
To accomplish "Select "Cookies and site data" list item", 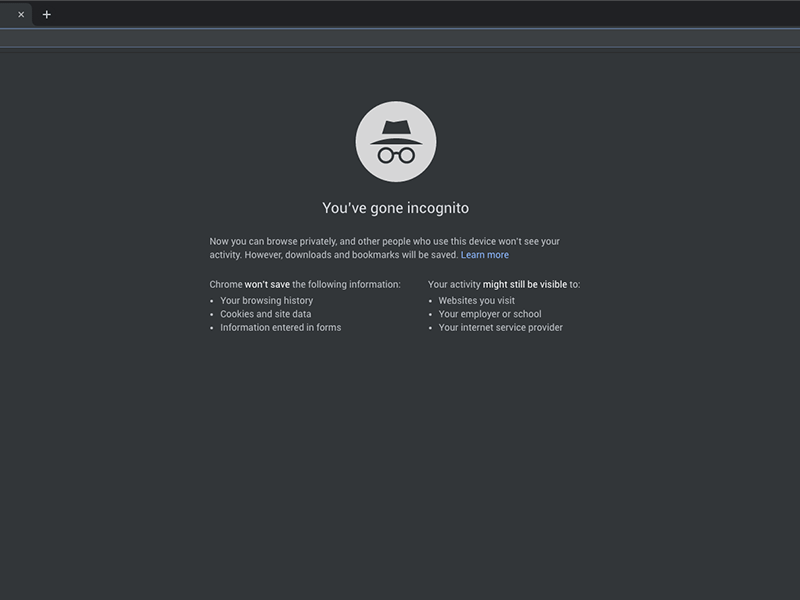I will point(265,314).
